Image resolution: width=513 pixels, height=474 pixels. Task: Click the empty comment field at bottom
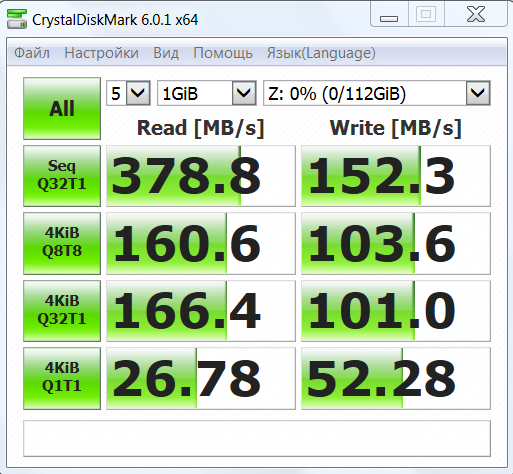pos(257,438)
